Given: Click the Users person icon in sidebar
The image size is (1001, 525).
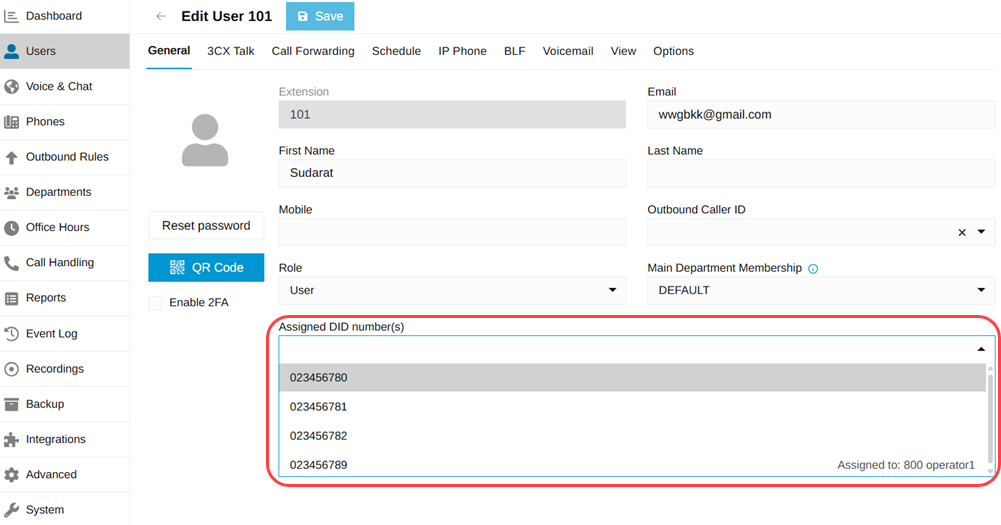Looking at the screenshot, I should [x=11, y=51].
